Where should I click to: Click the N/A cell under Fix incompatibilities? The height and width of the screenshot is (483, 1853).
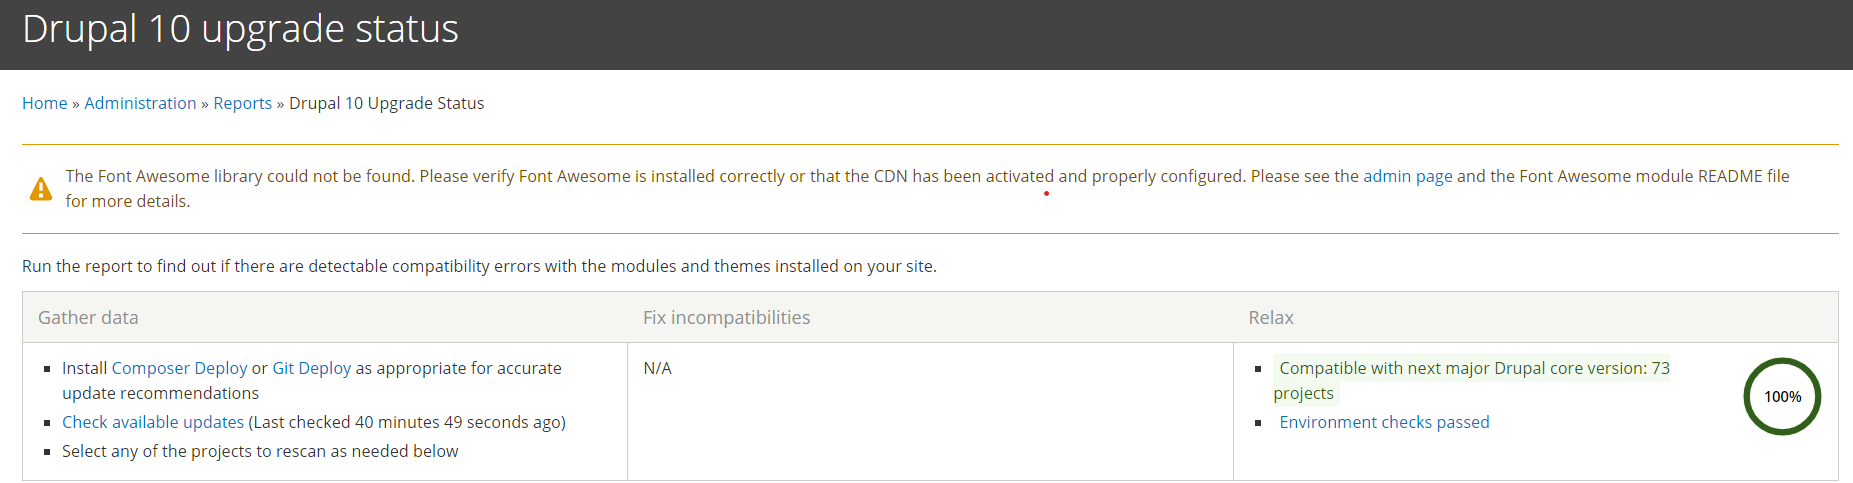tap(657, 368)
